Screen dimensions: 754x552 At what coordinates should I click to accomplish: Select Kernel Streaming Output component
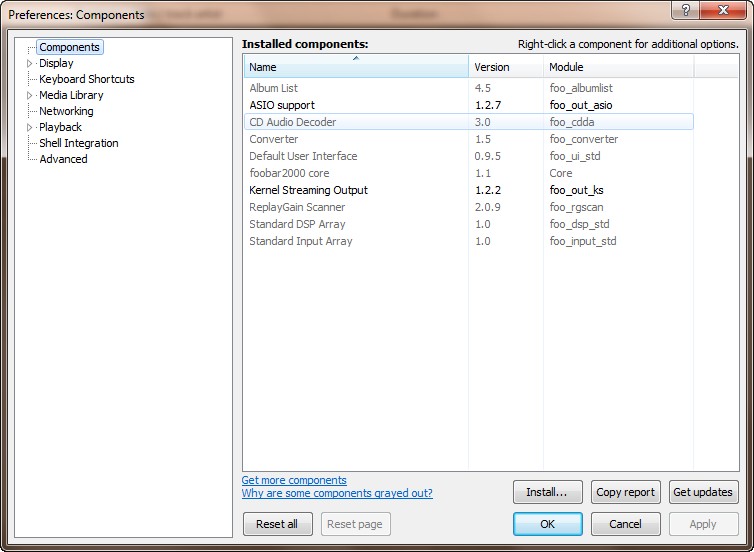(469, 190)
